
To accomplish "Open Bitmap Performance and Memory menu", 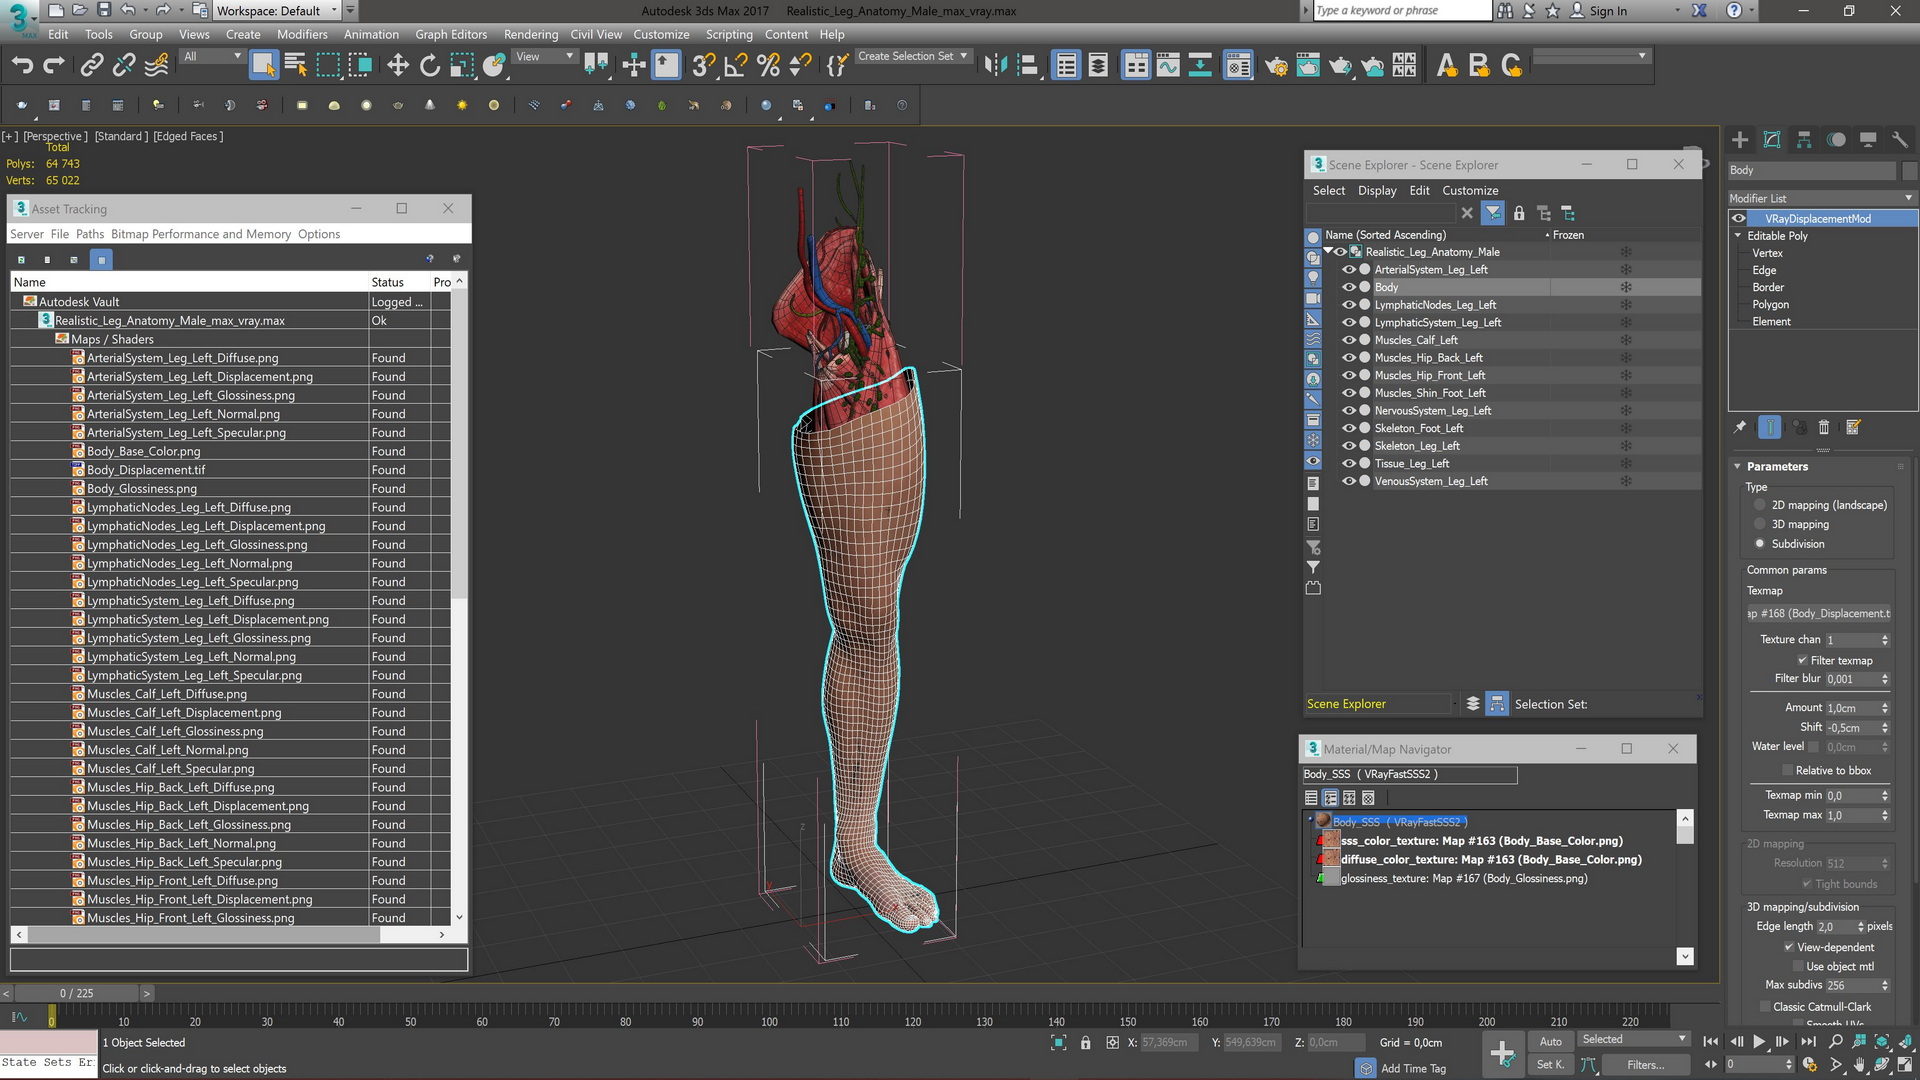I will click(x=201, y=234).
